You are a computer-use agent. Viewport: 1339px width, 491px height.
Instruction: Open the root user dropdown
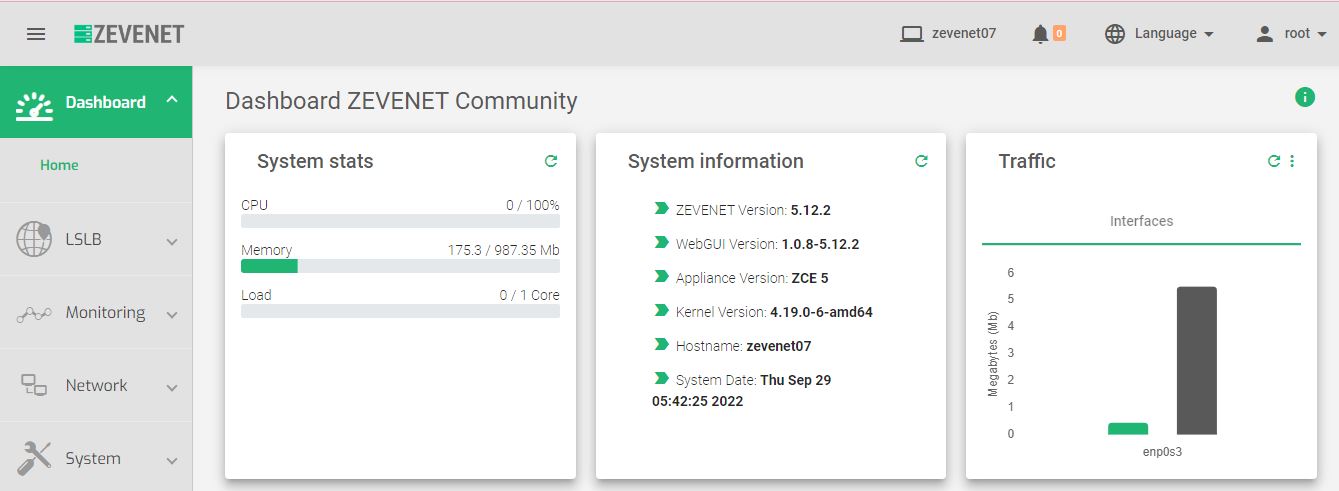[x=1291, y=34]
